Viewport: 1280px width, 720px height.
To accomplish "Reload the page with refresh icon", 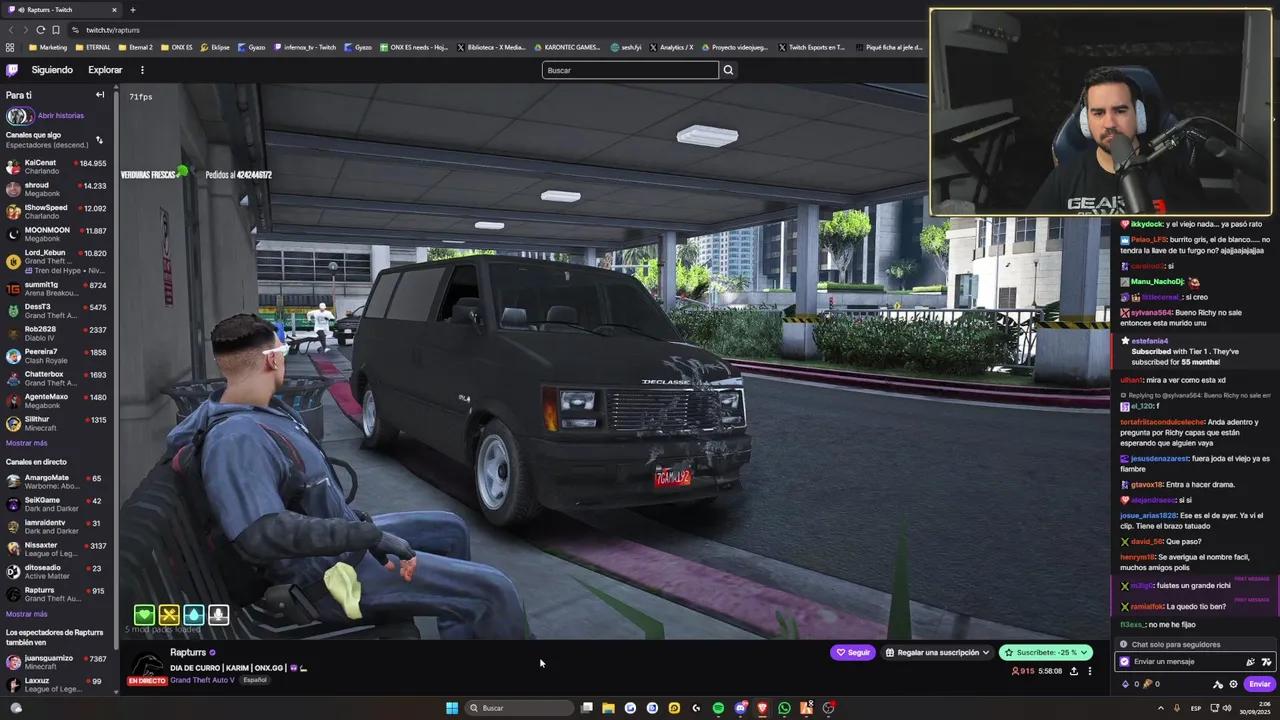I will coord(41,30).
